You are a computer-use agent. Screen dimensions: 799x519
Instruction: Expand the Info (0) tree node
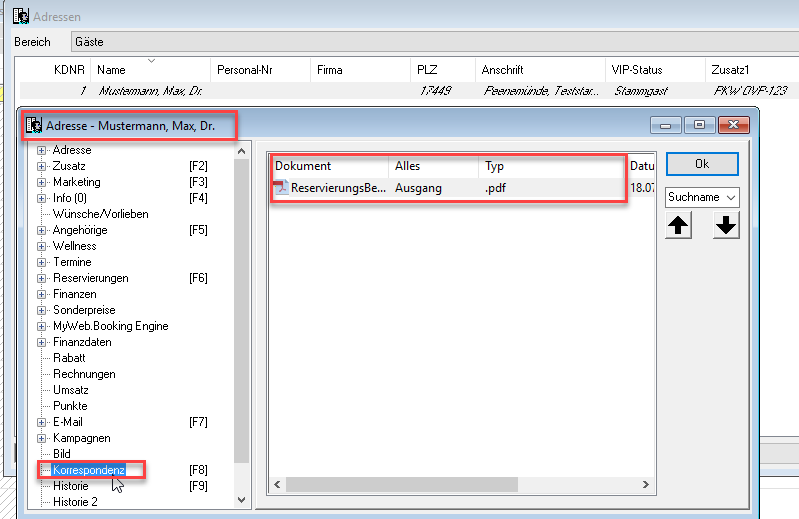[x=41, y=198]
